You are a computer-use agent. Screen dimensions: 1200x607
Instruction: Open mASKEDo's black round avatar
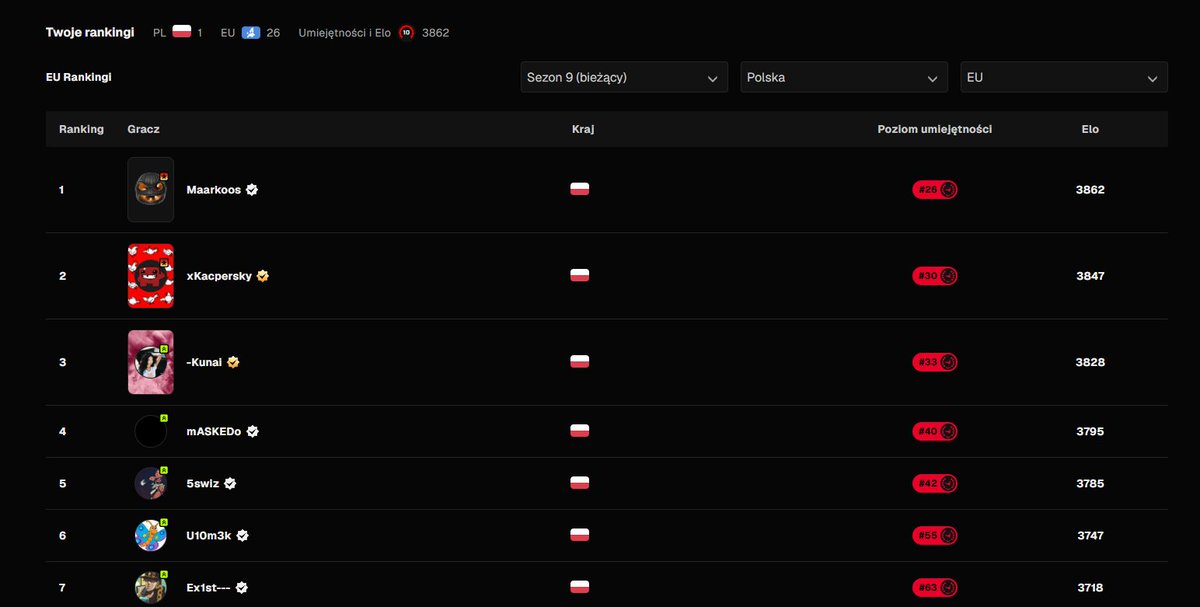[151, 432]
